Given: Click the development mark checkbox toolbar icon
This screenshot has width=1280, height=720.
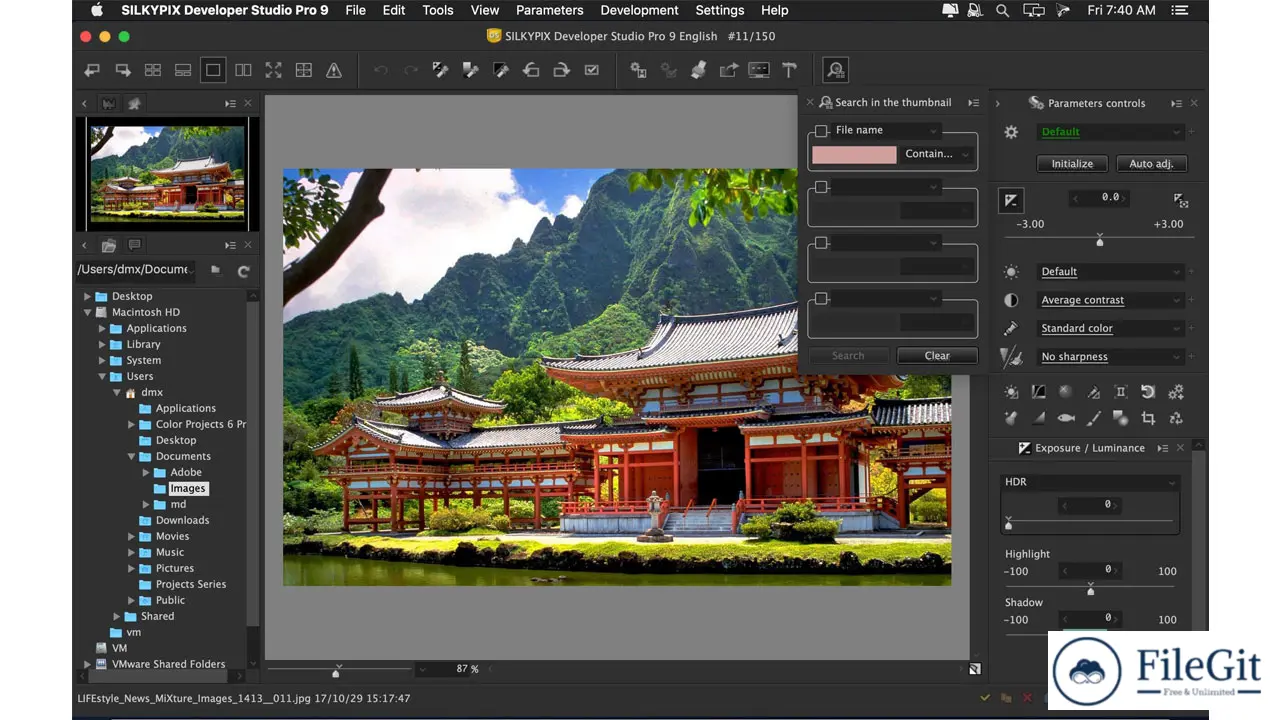Looking at the screenshot, I should tap(592, 70).
